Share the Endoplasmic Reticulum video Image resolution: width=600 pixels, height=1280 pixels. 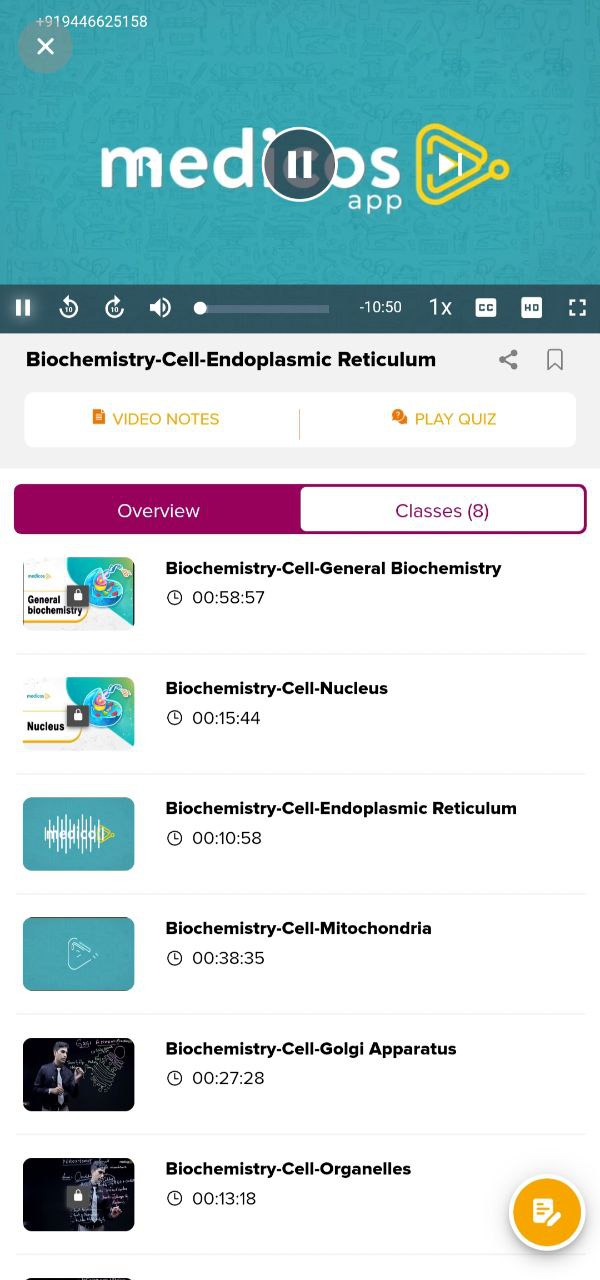508,359
